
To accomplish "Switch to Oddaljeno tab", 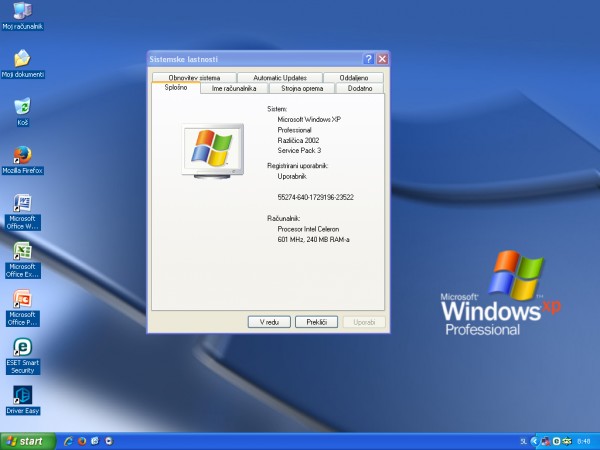I will coord(354,77).
